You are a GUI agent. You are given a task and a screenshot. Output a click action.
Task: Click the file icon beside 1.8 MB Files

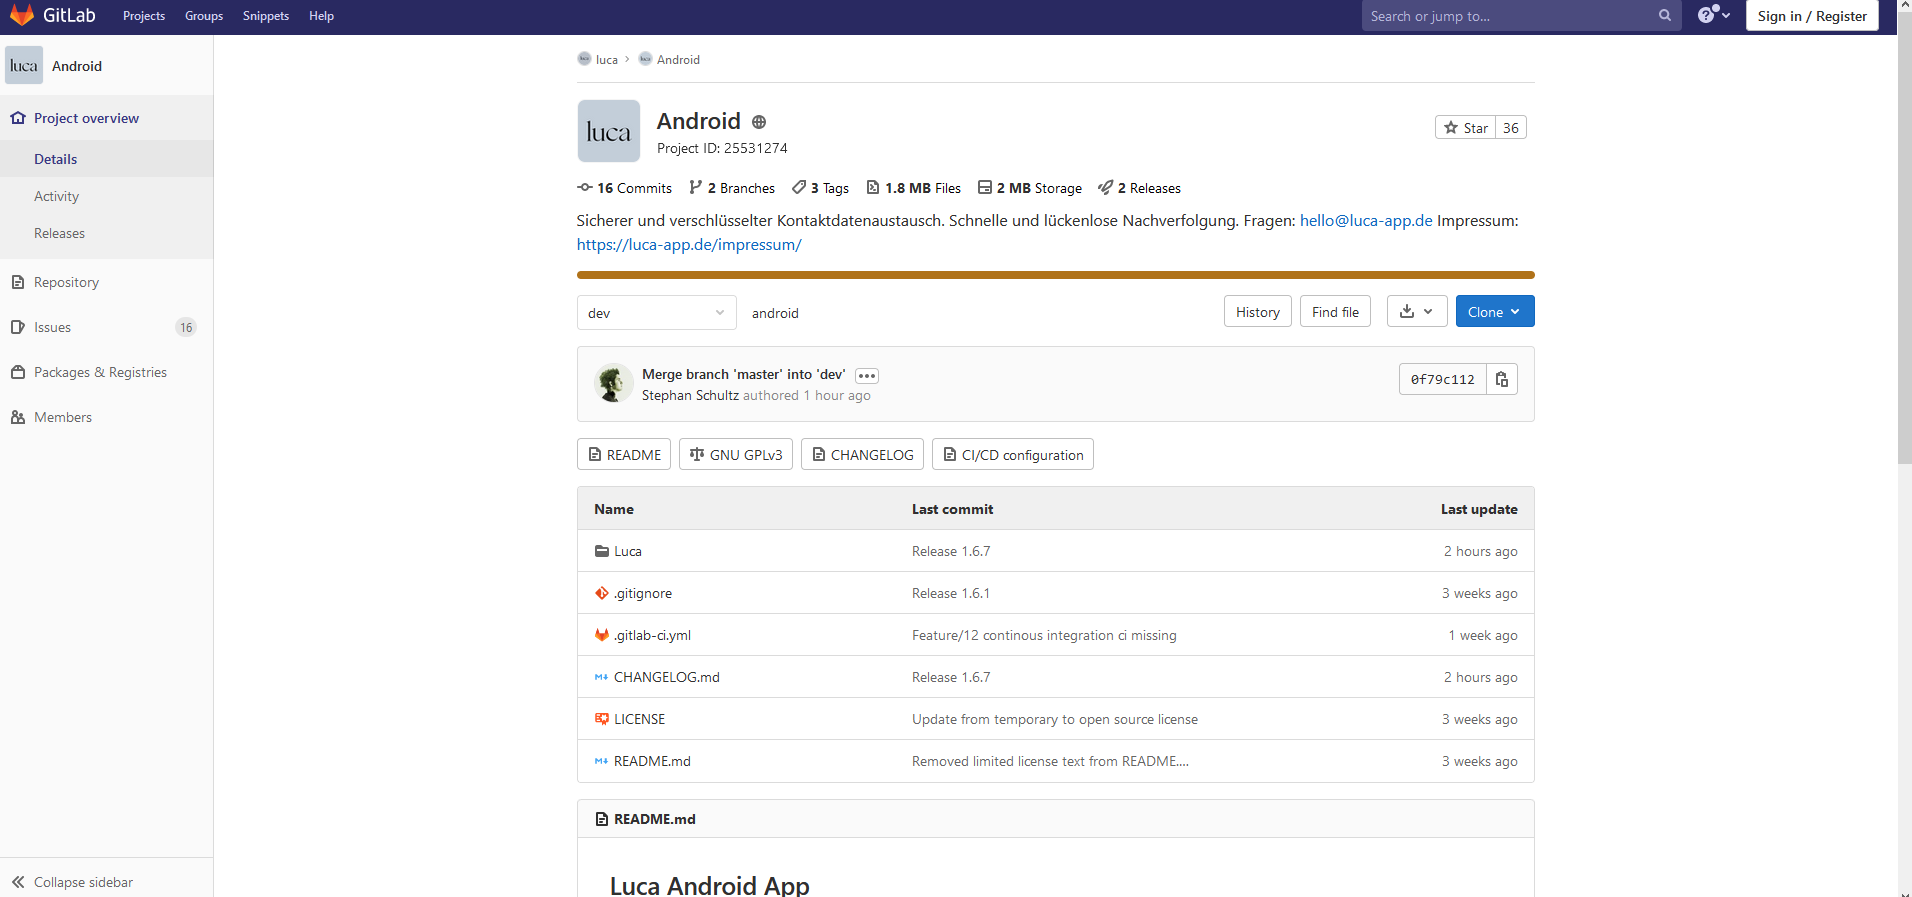pyautogui.click(x=873, y=188)
